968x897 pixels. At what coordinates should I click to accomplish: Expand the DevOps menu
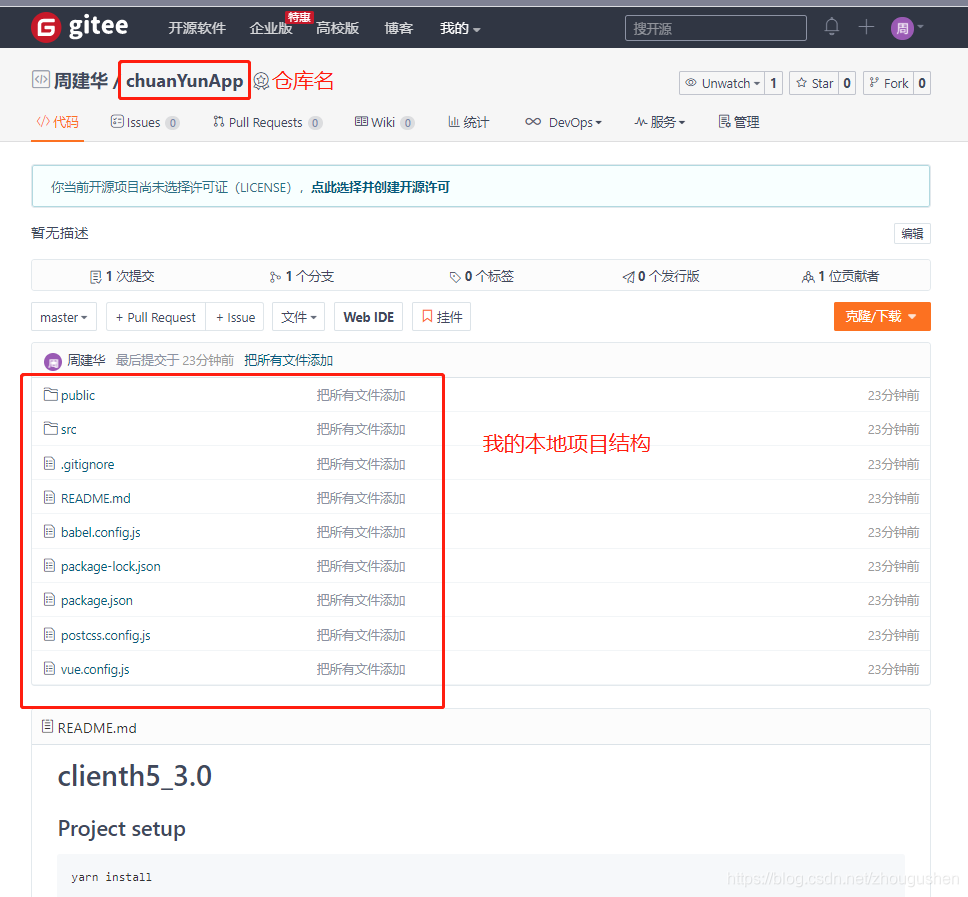tap(563, 122)
